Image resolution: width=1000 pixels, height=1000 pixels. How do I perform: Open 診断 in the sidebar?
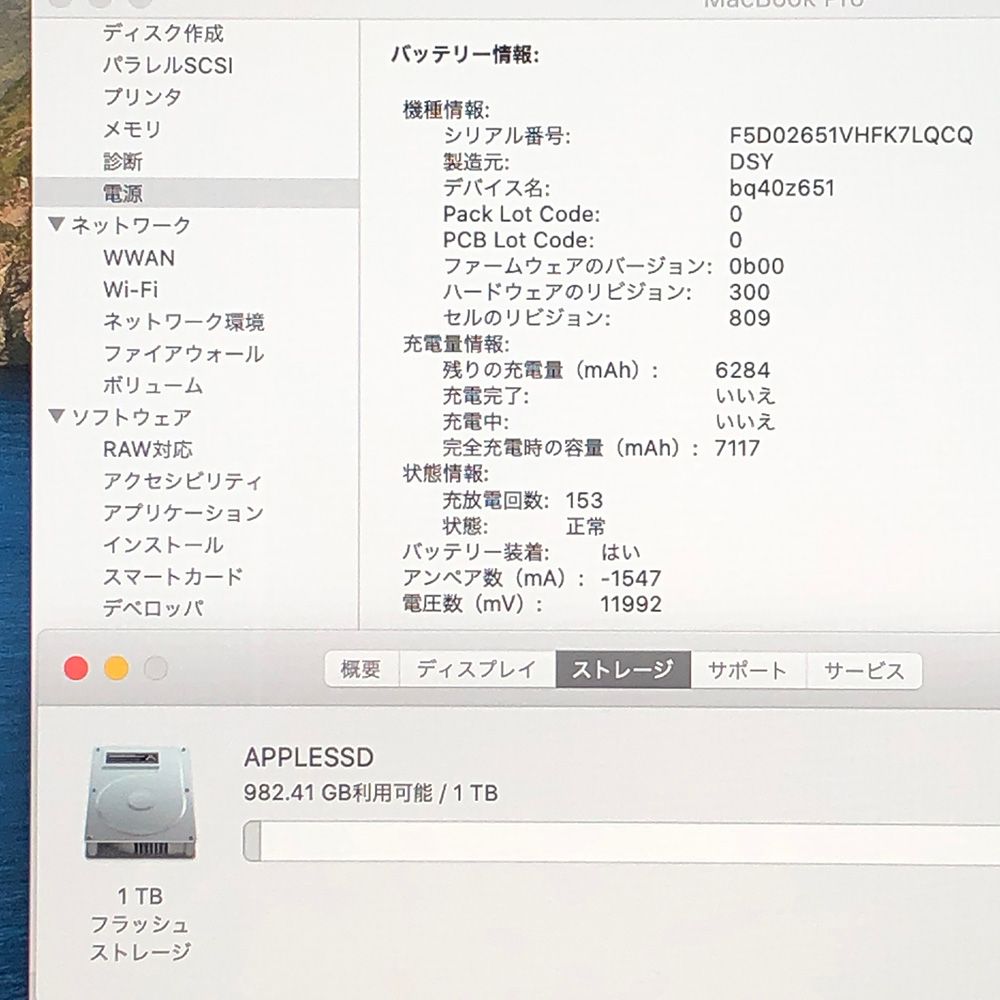[123, 161]
